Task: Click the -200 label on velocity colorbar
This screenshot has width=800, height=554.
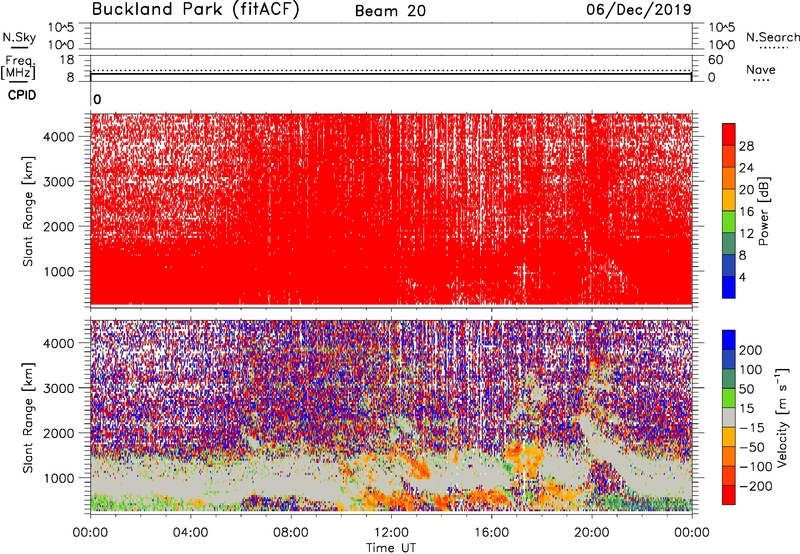Action: pyautogui.click(x=756, y=486)
